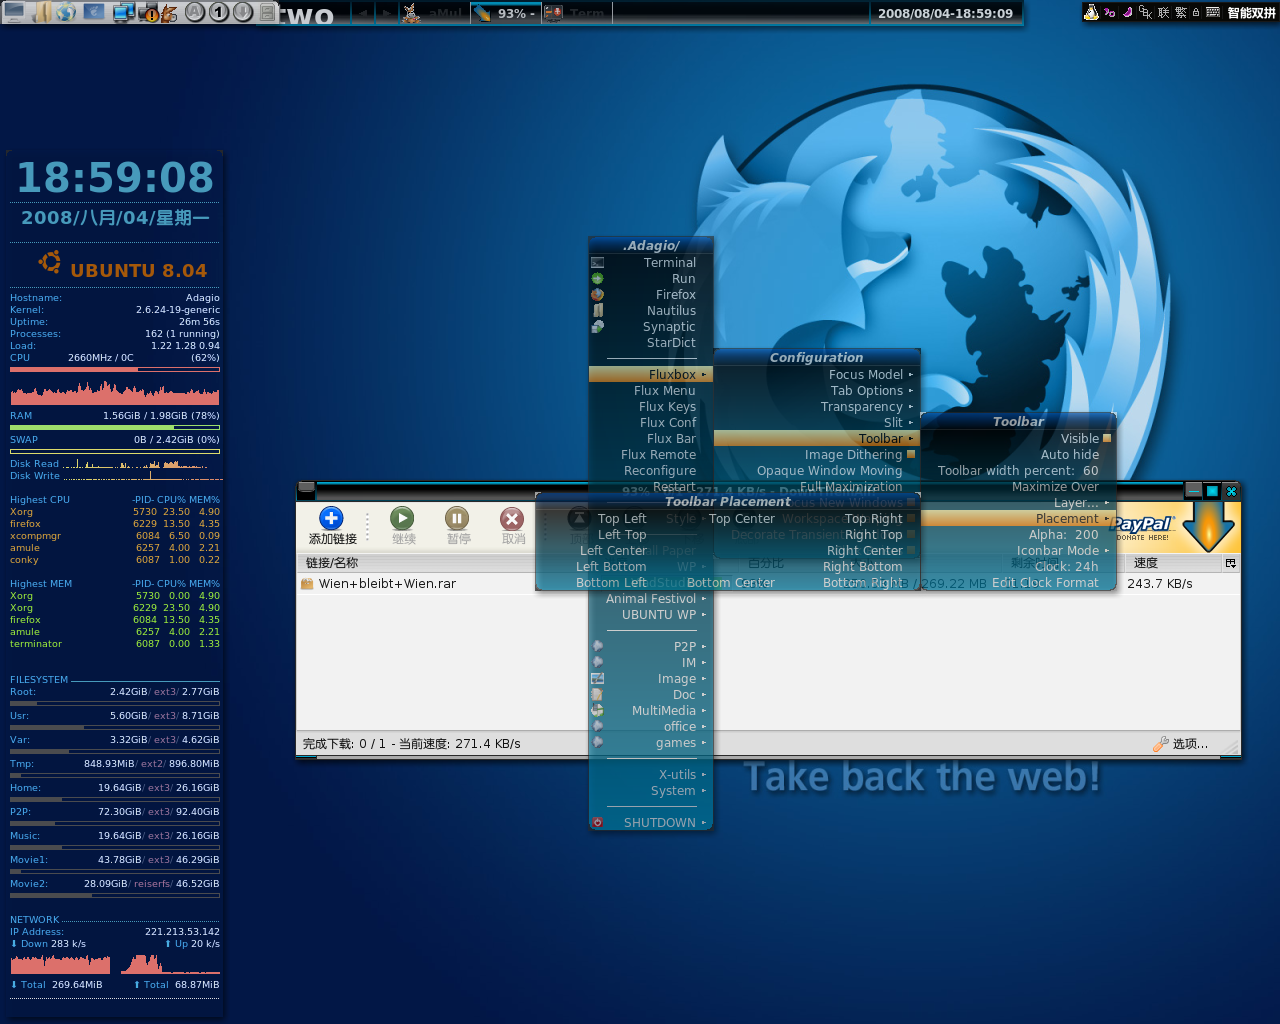Expand the Transparency submenu
1280x1024 pixels.
tap(817, 406)
